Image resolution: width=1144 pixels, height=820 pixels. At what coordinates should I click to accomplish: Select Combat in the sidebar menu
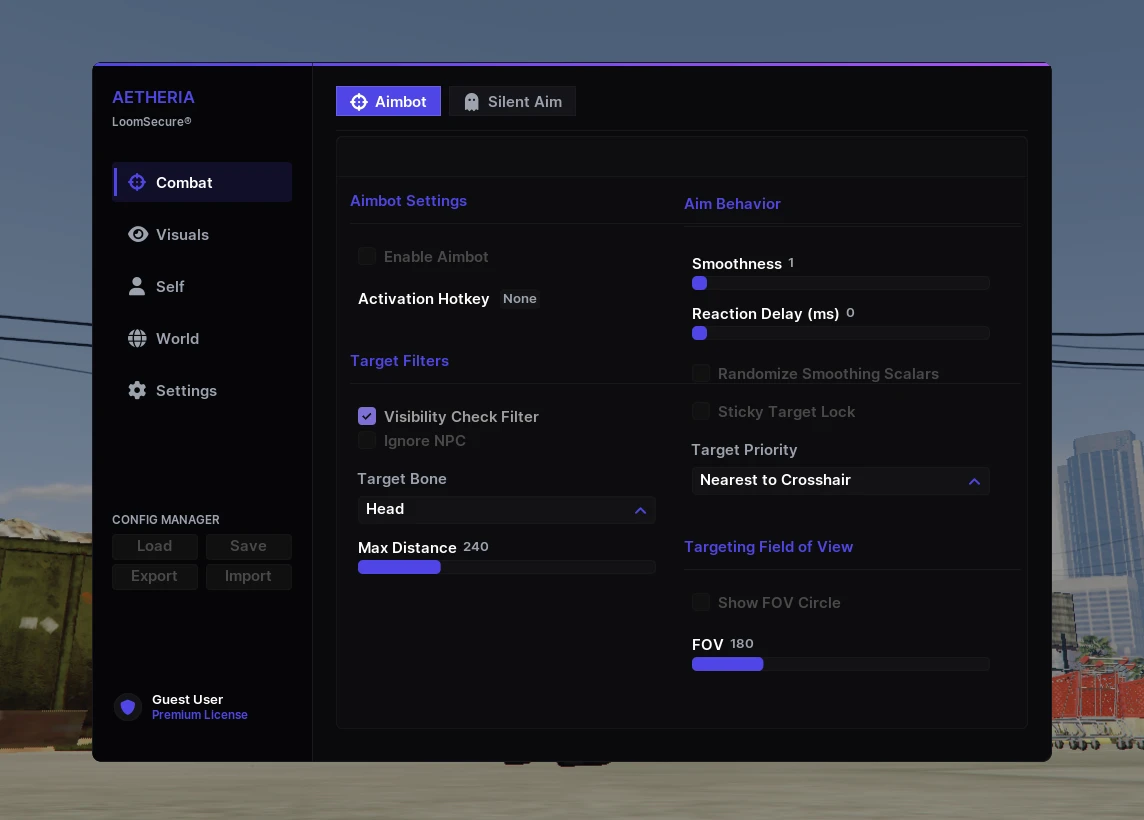tap(203, 182)
